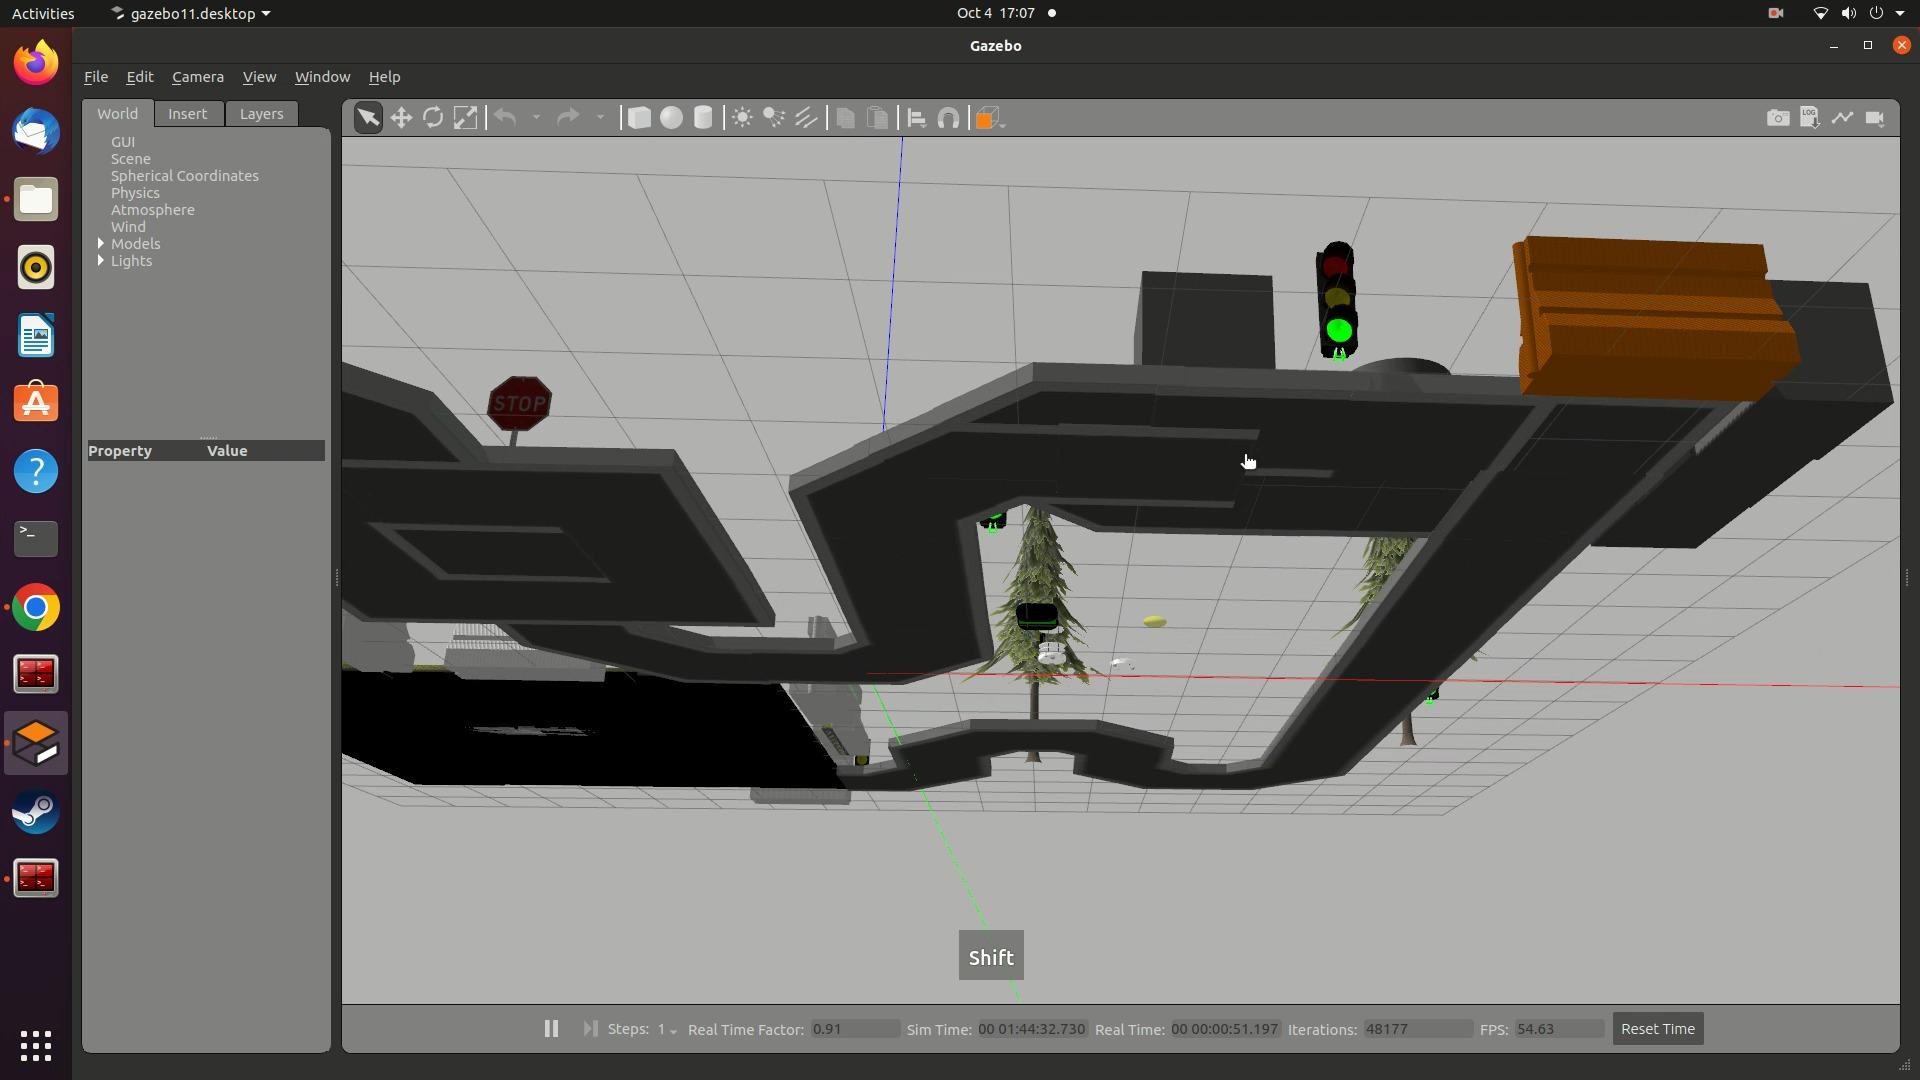Insert a cylinder shape
The height and width of the screenshot is (1080, 1920).
tap(703, 118)
